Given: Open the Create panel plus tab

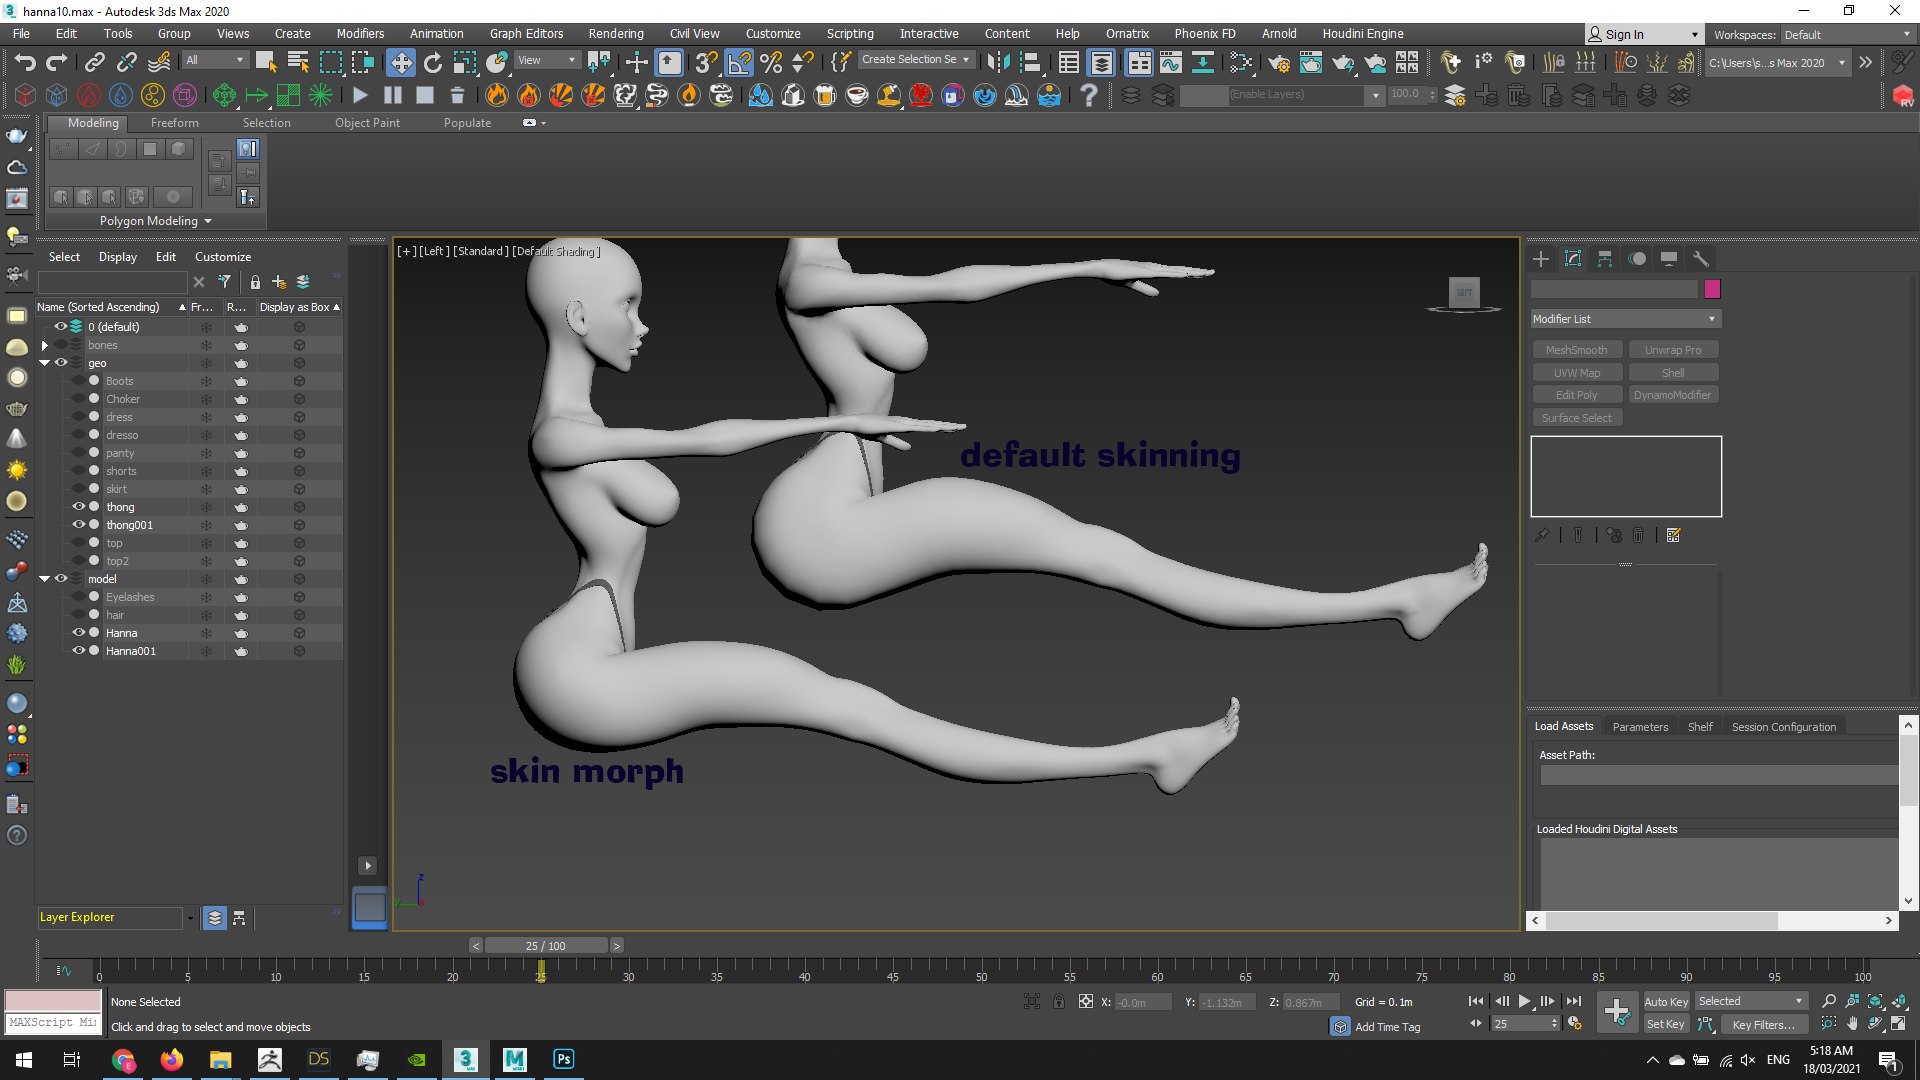Looking at the screenshot, I should pos(1541,259).
